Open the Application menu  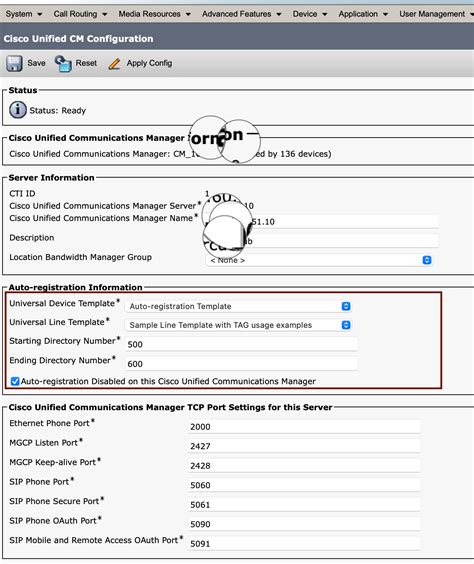pos(363,14)
